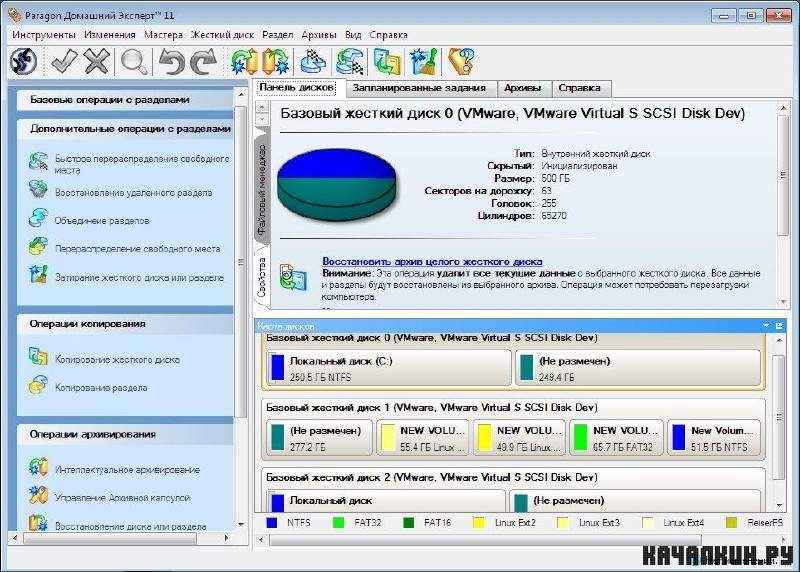Viewport: 800px width, 572px height.
Task: Click icon beside Управление Архивной капсулой
Action: (x=38, y=495)
